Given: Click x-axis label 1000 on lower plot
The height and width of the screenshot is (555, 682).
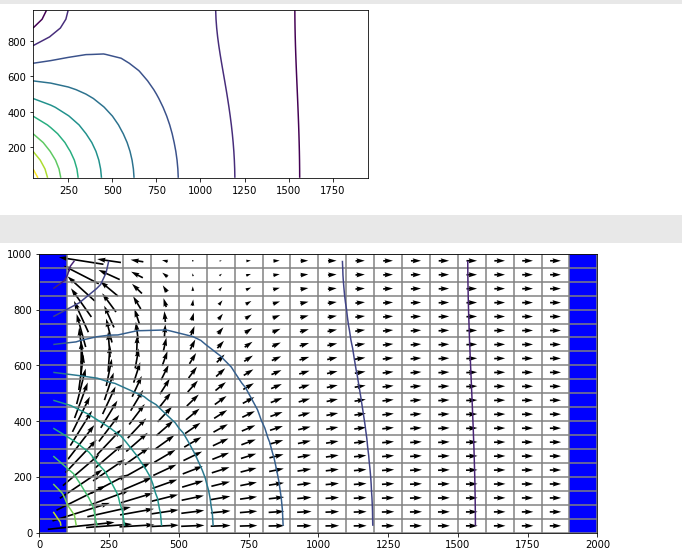Looking at the screenshot, I should pos(318,545).
